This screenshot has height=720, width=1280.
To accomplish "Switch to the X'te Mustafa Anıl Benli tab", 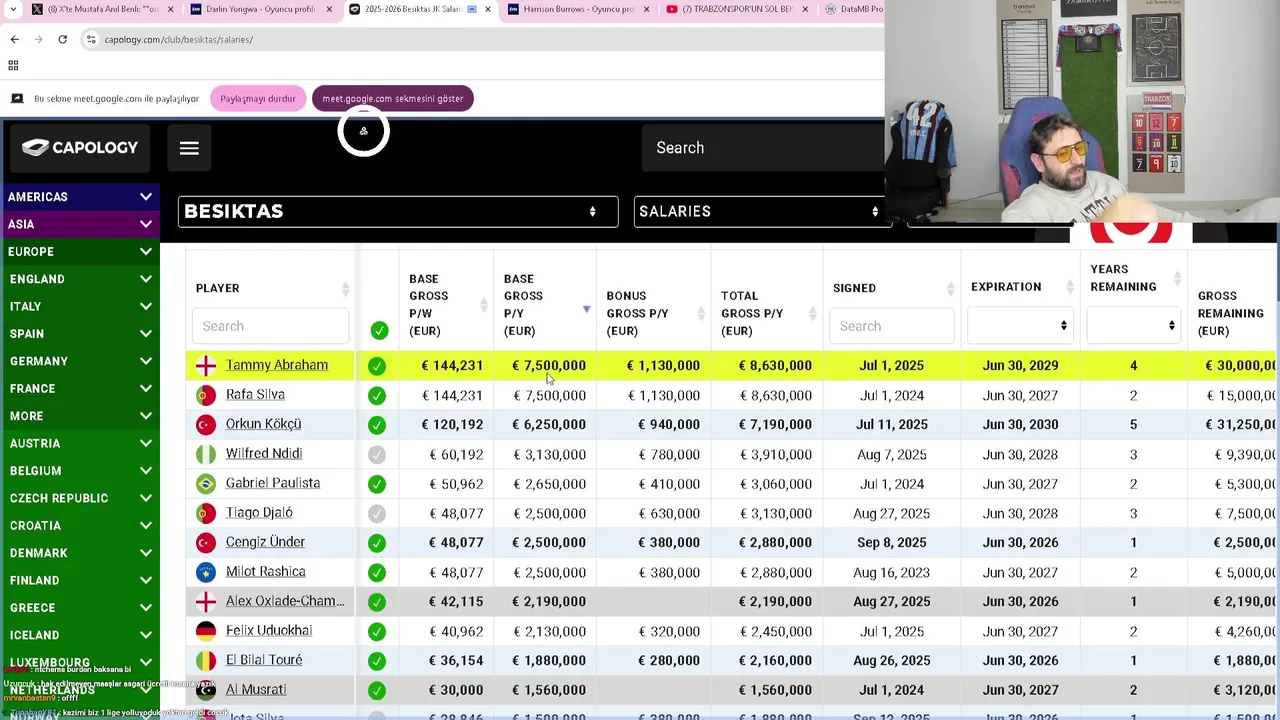I will 100,9.
